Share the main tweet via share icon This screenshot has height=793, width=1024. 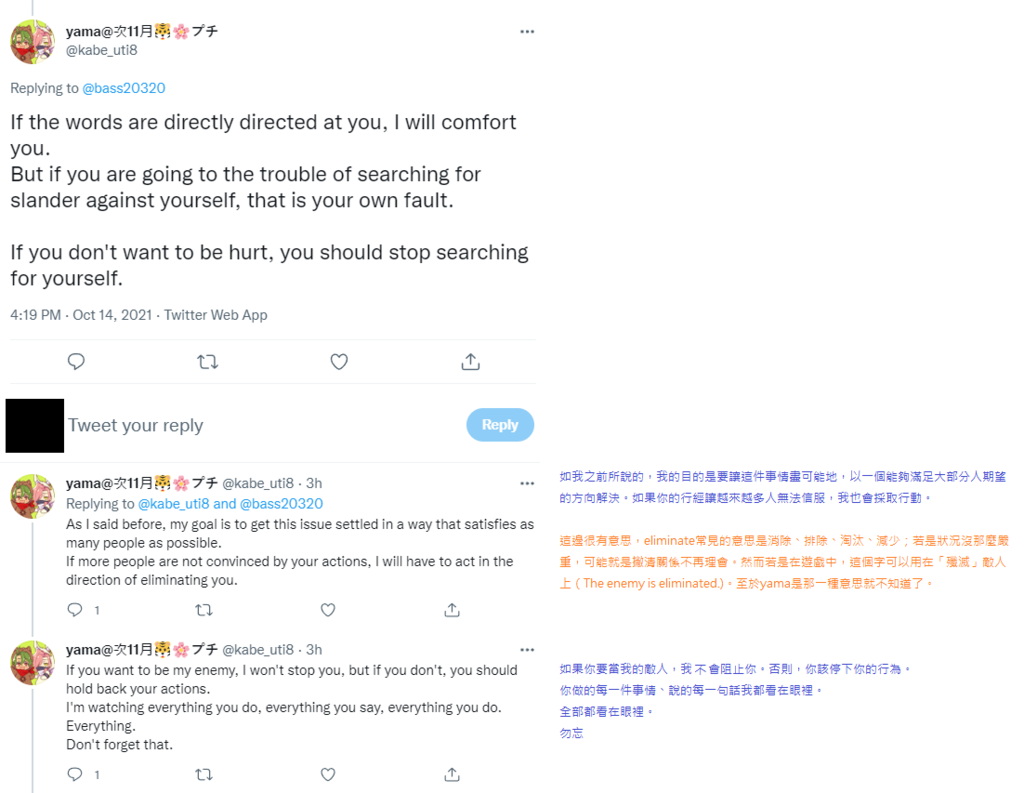[x=470, y=361]
